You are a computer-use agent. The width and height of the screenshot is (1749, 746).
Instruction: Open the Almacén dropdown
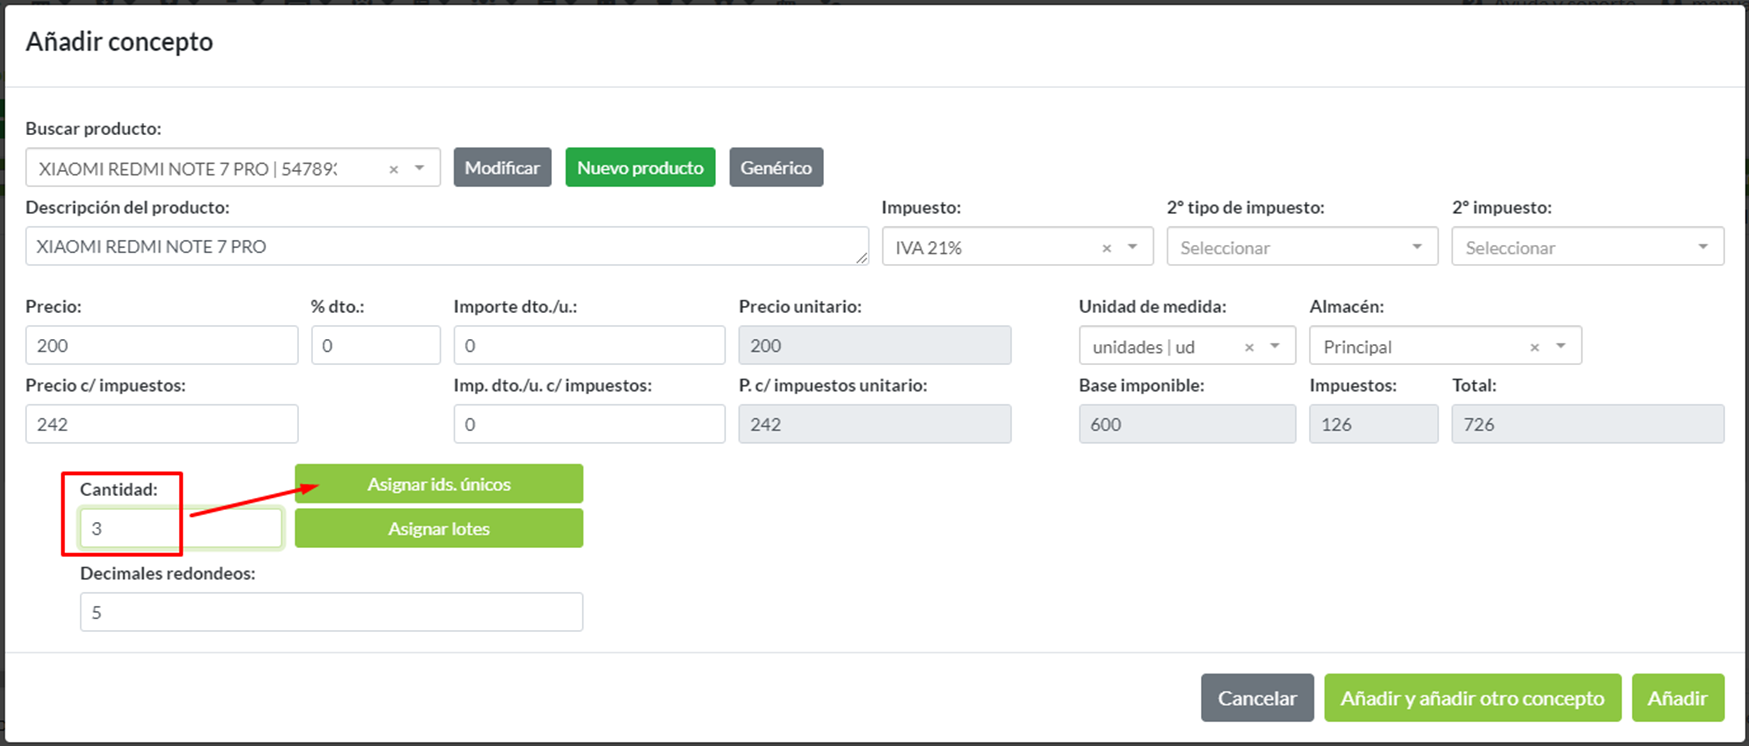(1560, 346)
